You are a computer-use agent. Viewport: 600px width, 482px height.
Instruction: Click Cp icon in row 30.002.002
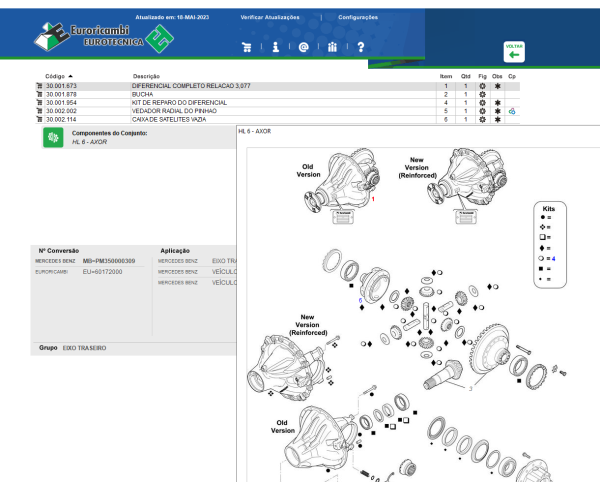pos(512,111)
